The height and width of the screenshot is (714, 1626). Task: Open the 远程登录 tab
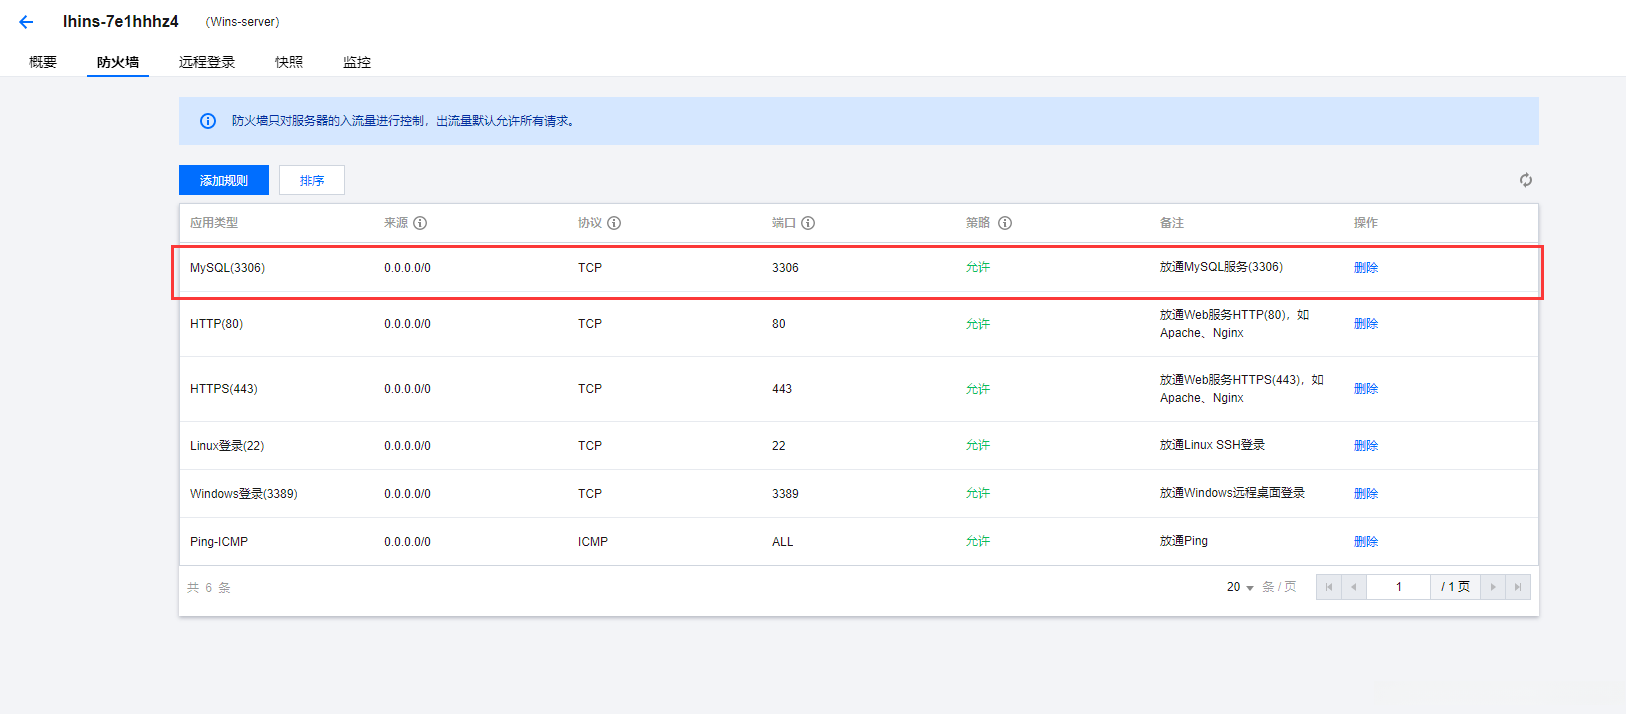207,62
